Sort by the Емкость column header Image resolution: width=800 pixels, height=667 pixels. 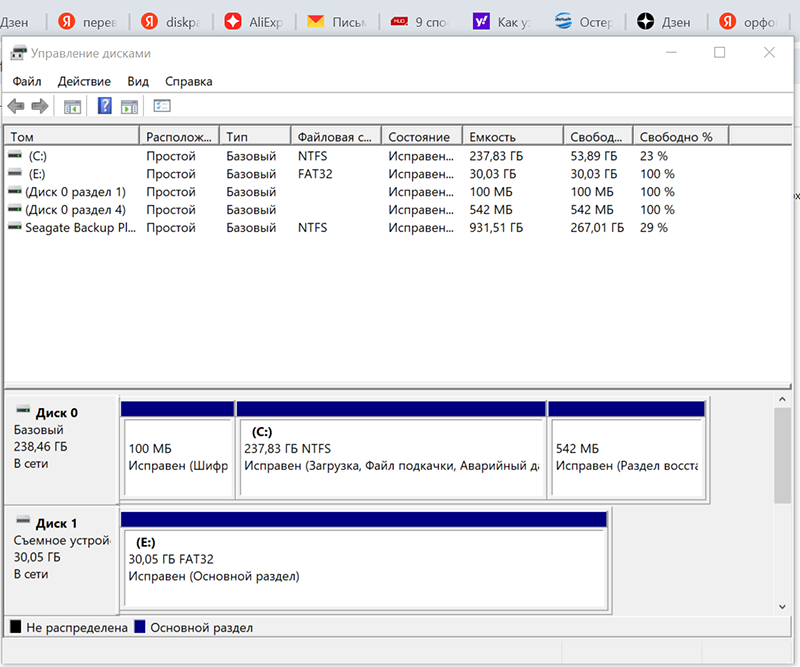[x=513, y=137]
